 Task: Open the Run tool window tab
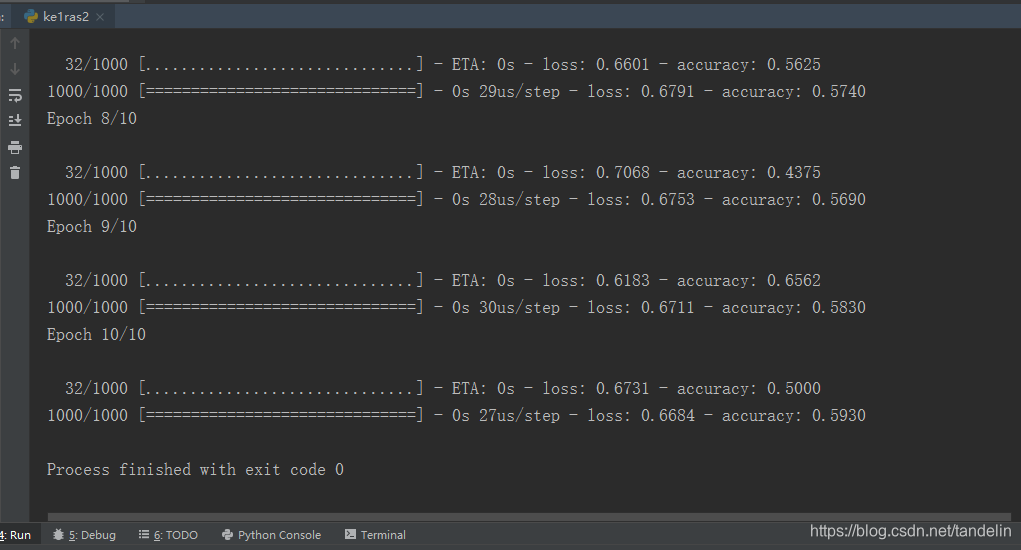point(16,535)
